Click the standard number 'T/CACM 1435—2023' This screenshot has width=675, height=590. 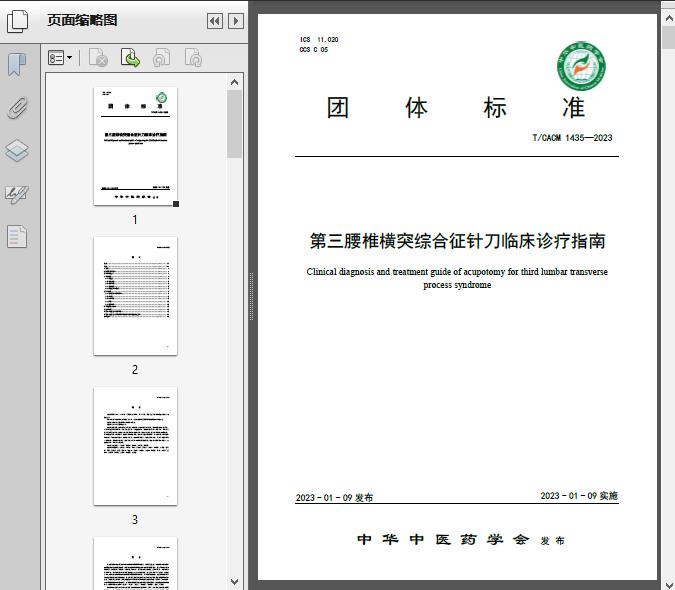tap(572, 138)
